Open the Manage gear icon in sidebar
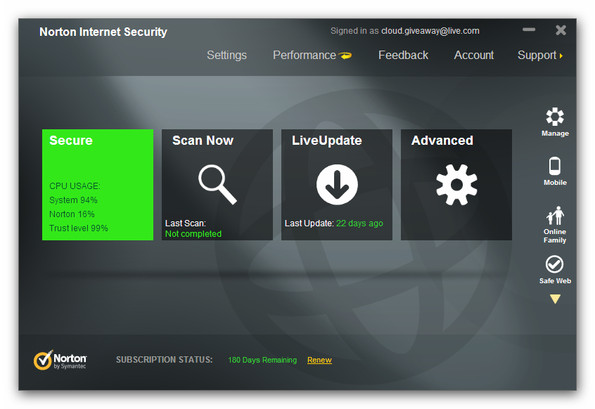This screenshot has height=409, width=595. (555, 116)
